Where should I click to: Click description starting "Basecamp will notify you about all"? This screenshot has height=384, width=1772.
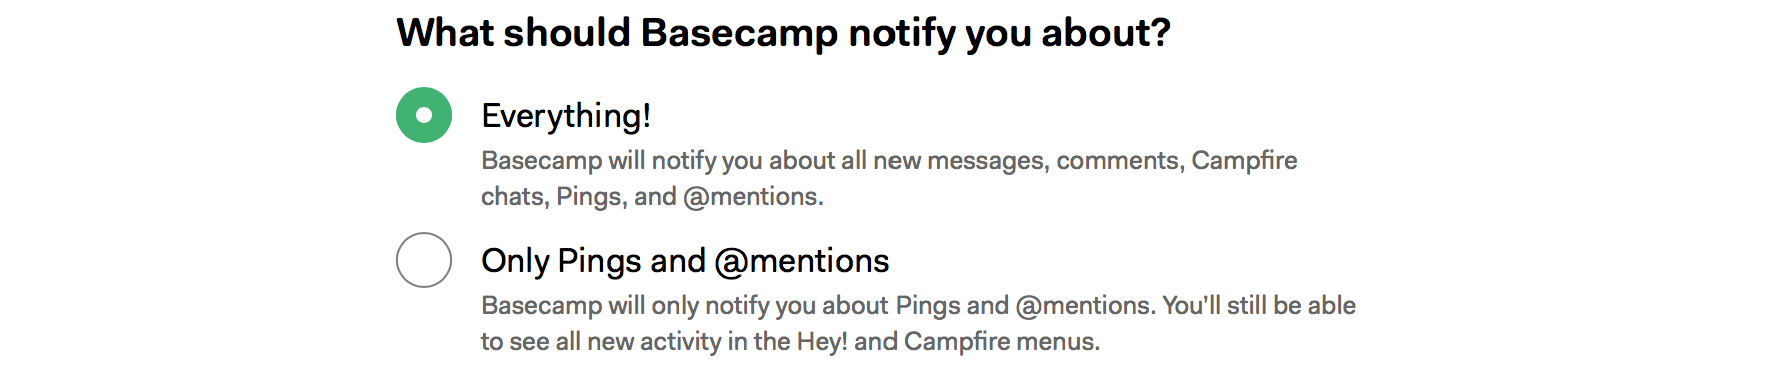pyautogui.click(x=889, y=178)
